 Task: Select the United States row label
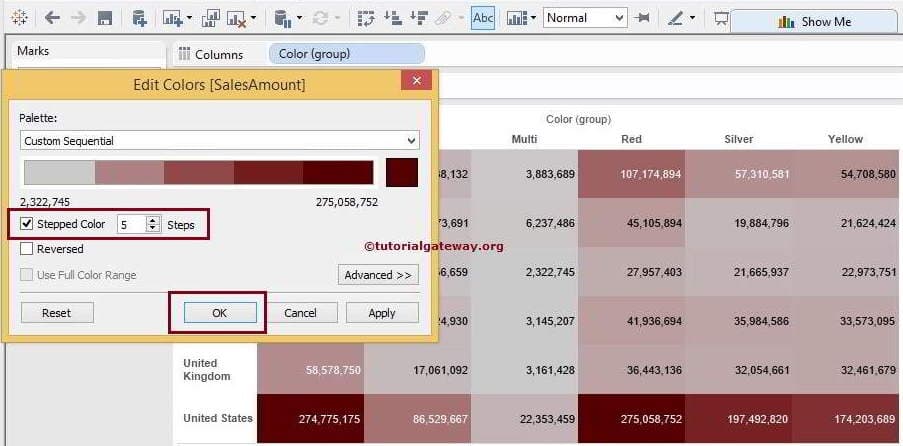[x=218, y=418]
